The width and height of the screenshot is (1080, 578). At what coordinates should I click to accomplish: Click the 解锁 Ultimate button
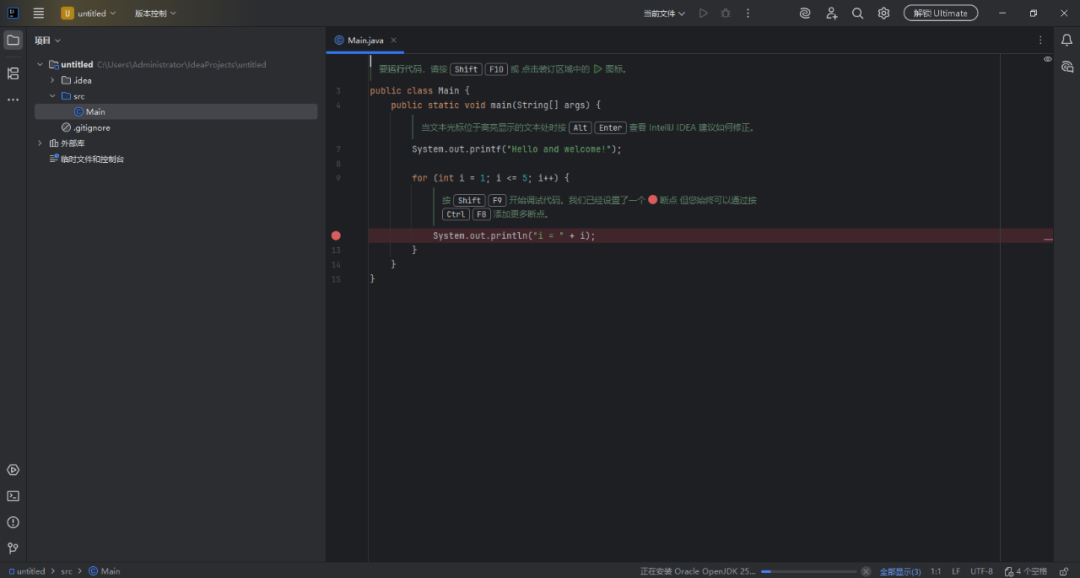click(x=940, y=13)
